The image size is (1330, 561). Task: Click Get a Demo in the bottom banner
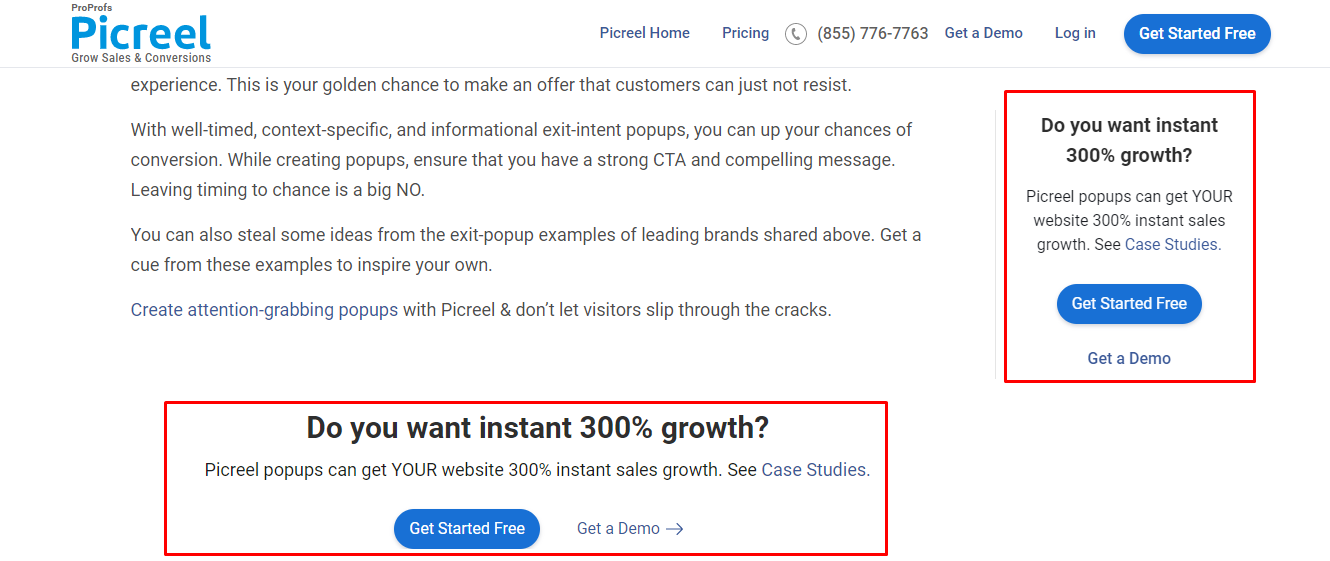618,529
